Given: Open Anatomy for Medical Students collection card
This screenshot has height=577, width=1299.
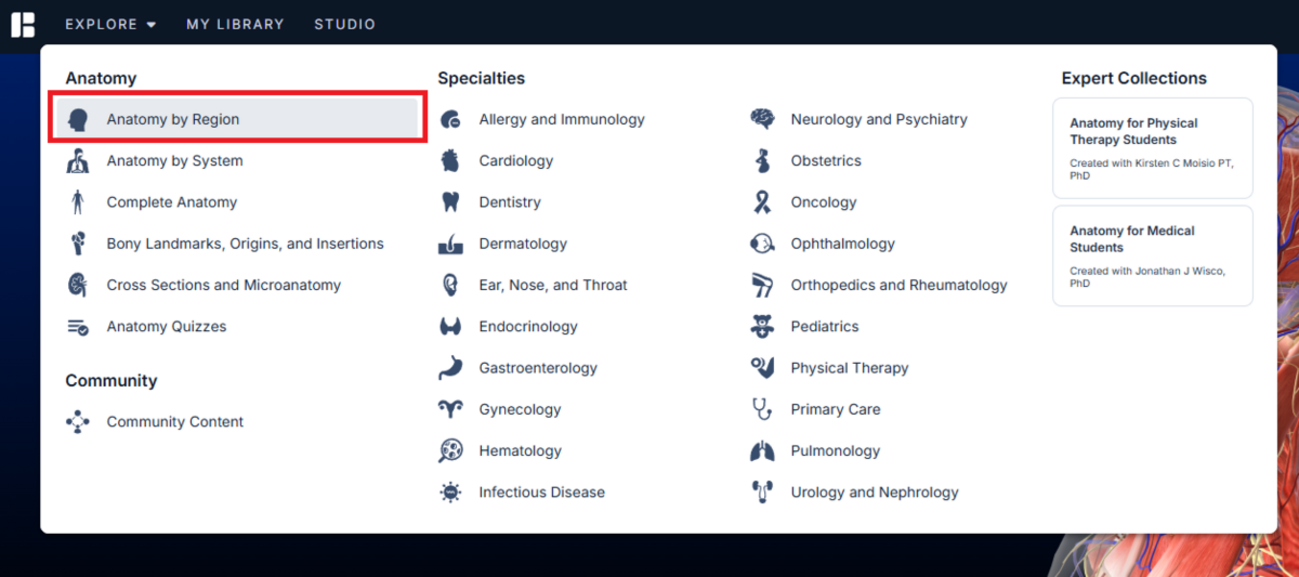Looking at the screenshot, I should [1152, 255].
